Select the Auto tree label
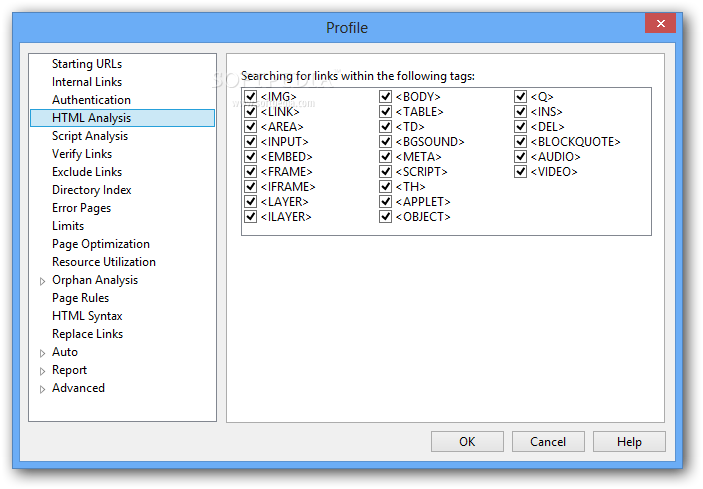703x489 pixels. tap(65, 352)
